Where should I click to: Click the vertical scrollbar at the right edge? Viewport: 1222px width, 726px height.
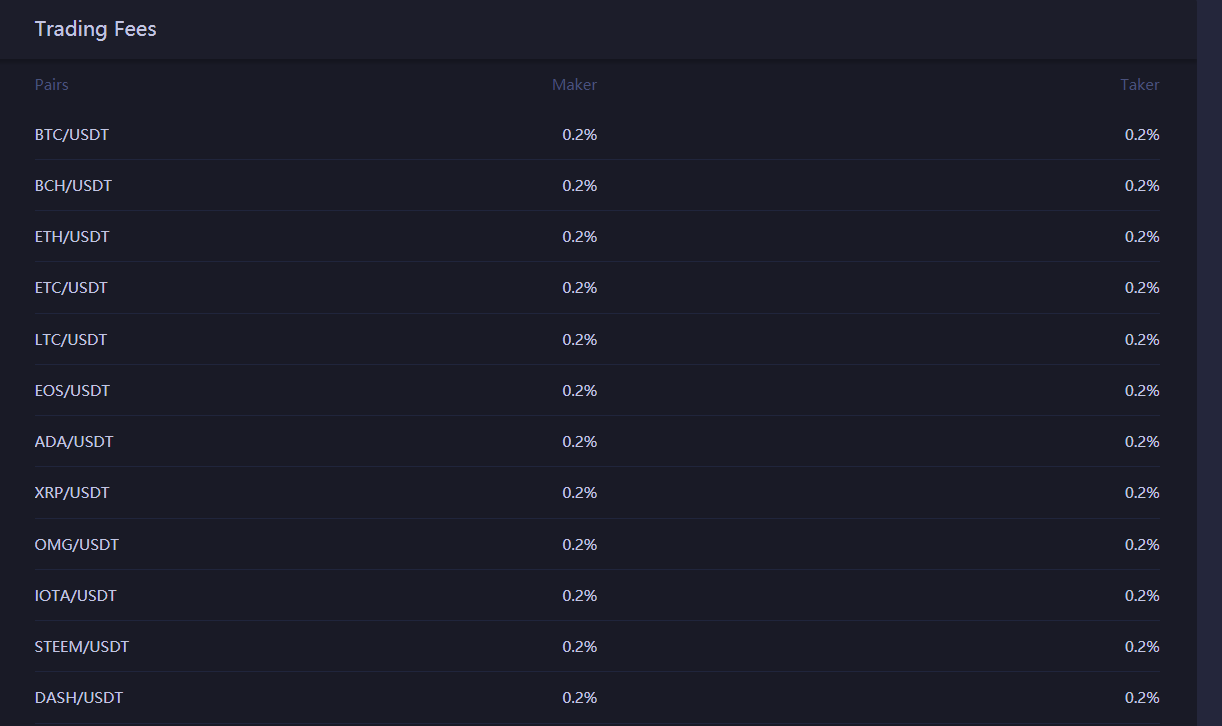click(1209, 363)
